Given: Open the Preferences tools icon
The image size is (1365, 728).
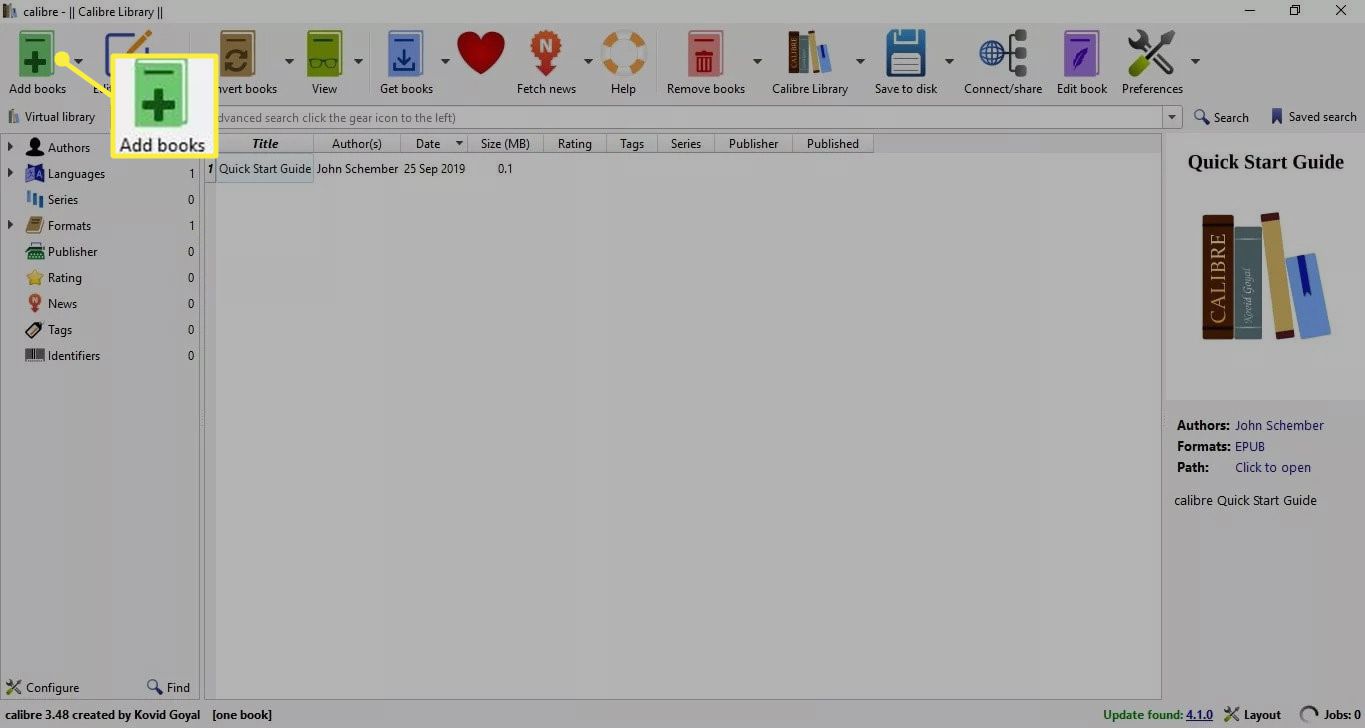Looking at the screenshot, I should 1151,53.
